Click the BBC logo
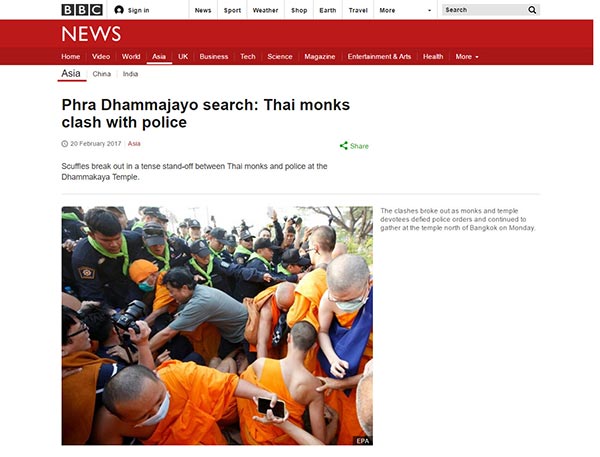 [82, 10]
